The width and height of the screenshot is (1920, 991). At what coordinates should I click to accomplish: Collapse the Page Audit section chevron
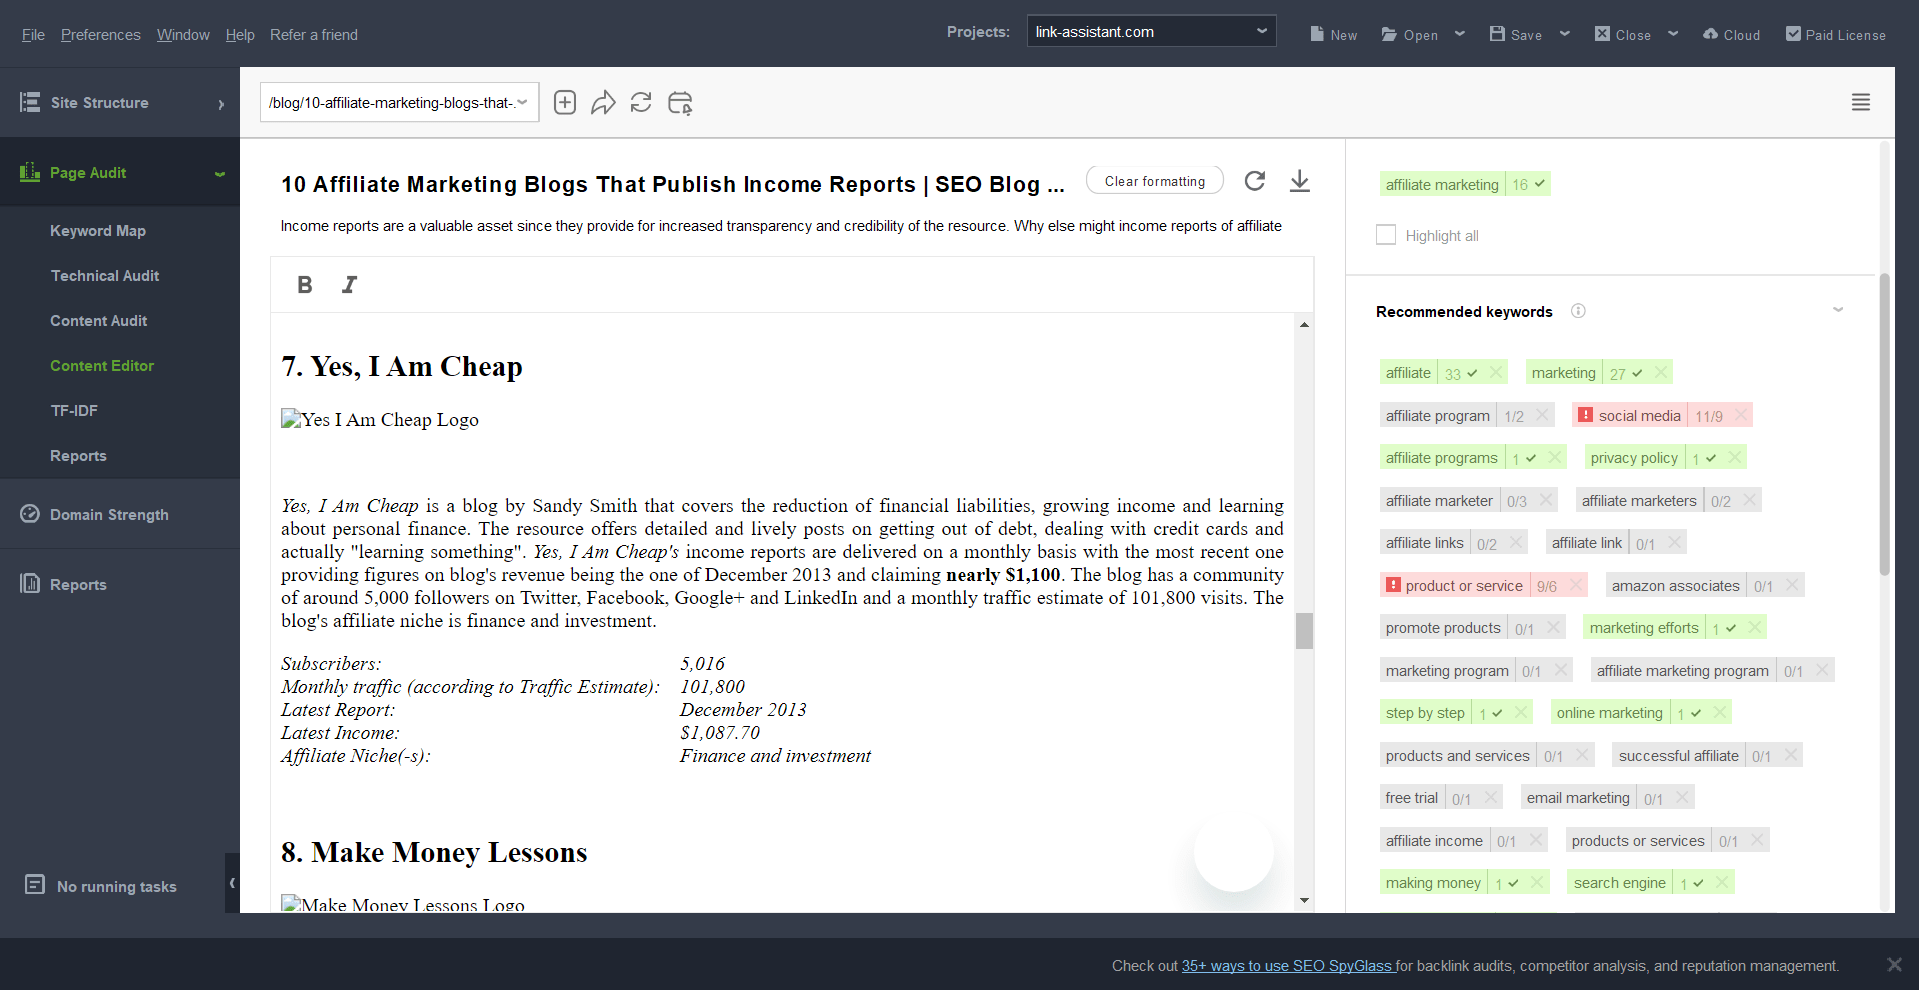(x=220, y=174)
